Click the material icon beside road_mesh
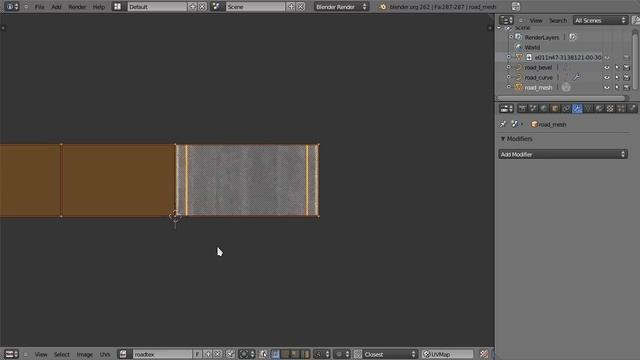This screenshot has width=640, height=360. 566,87
